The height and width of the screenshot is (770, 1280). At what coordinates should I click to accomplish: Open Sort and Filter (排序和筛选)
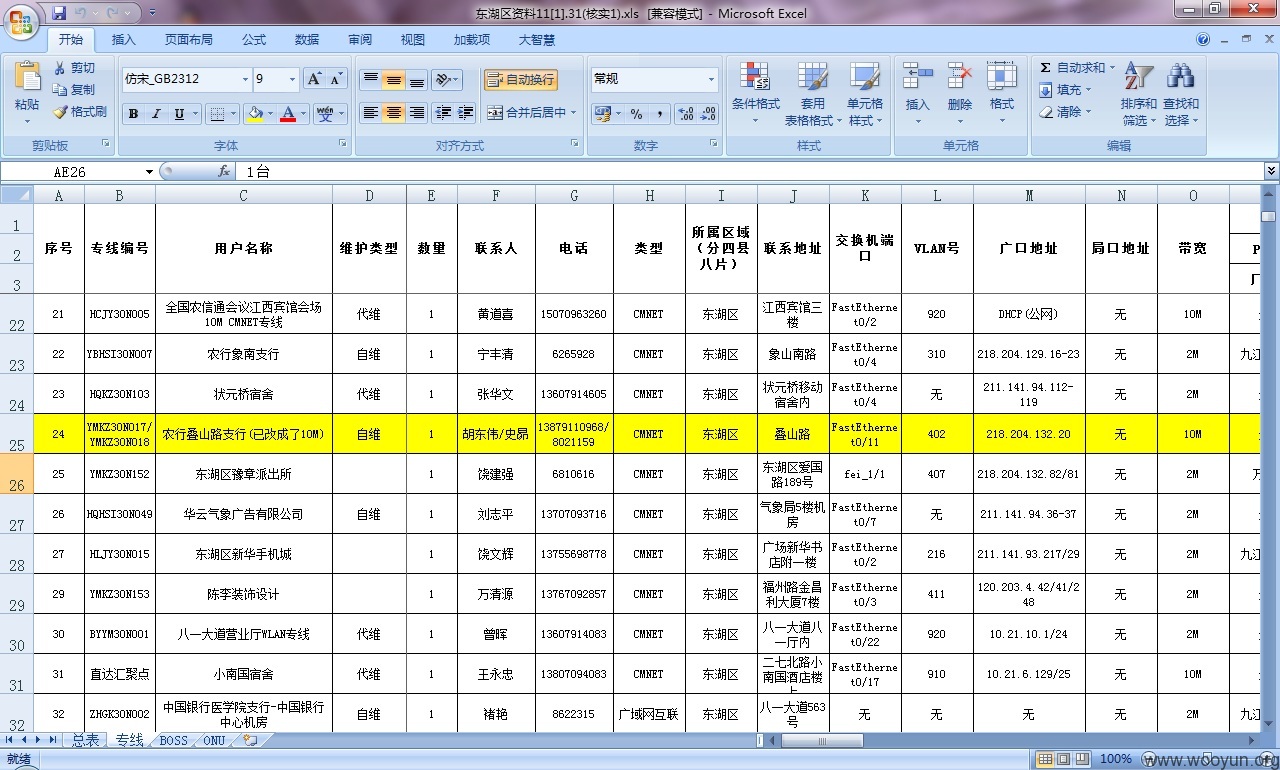click(x=1138, y=93)
